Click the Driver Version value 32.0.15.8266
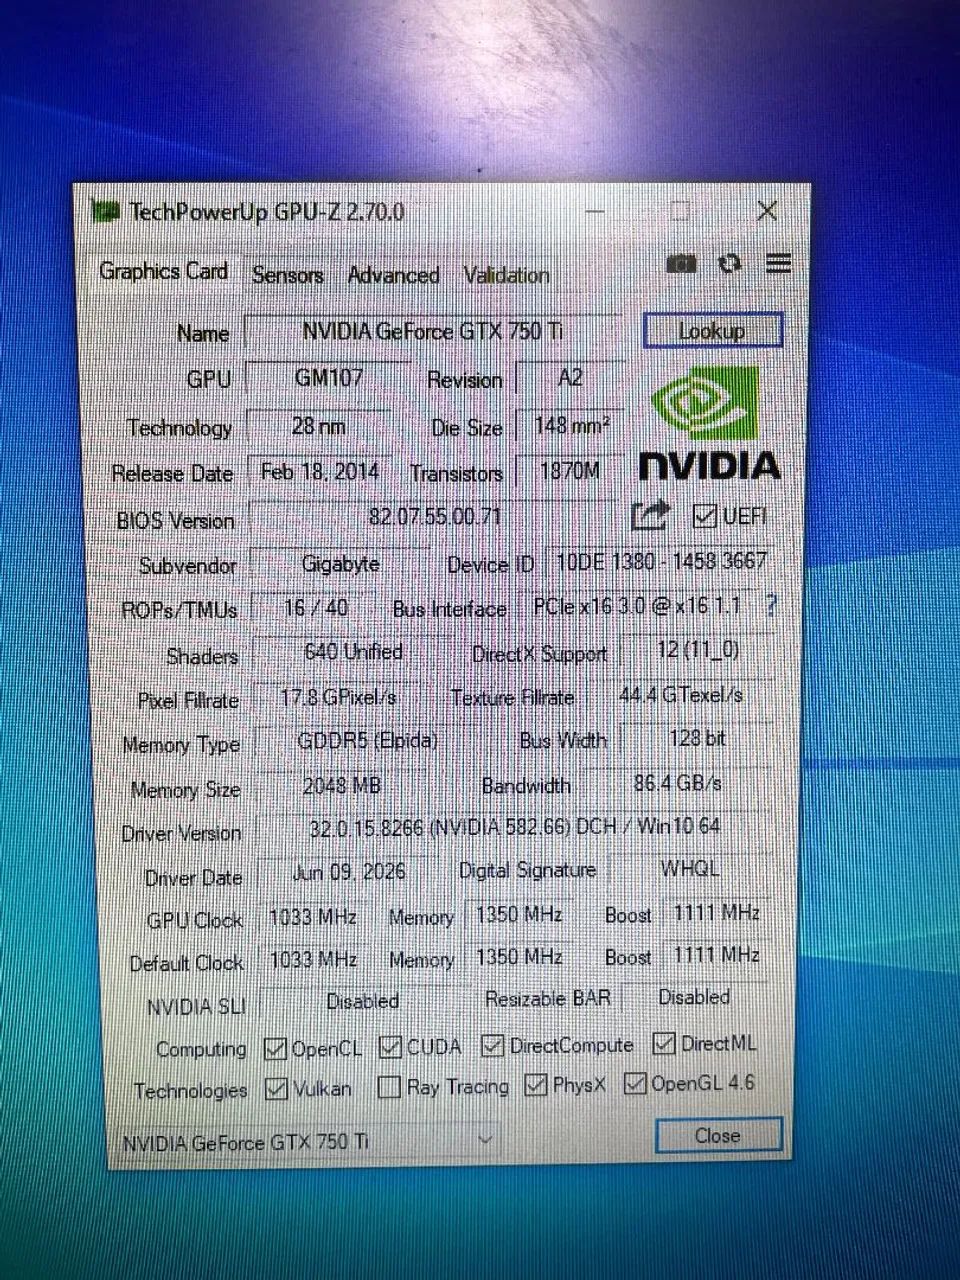 pos(515,827)
